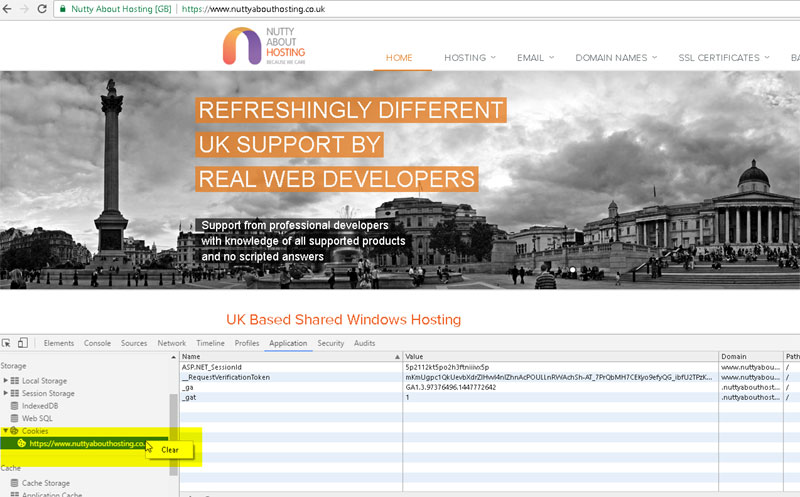This screenshot has width=800, height=497.
Task: Open the Hosting dropdown menu
Action: tap(470, 58)
